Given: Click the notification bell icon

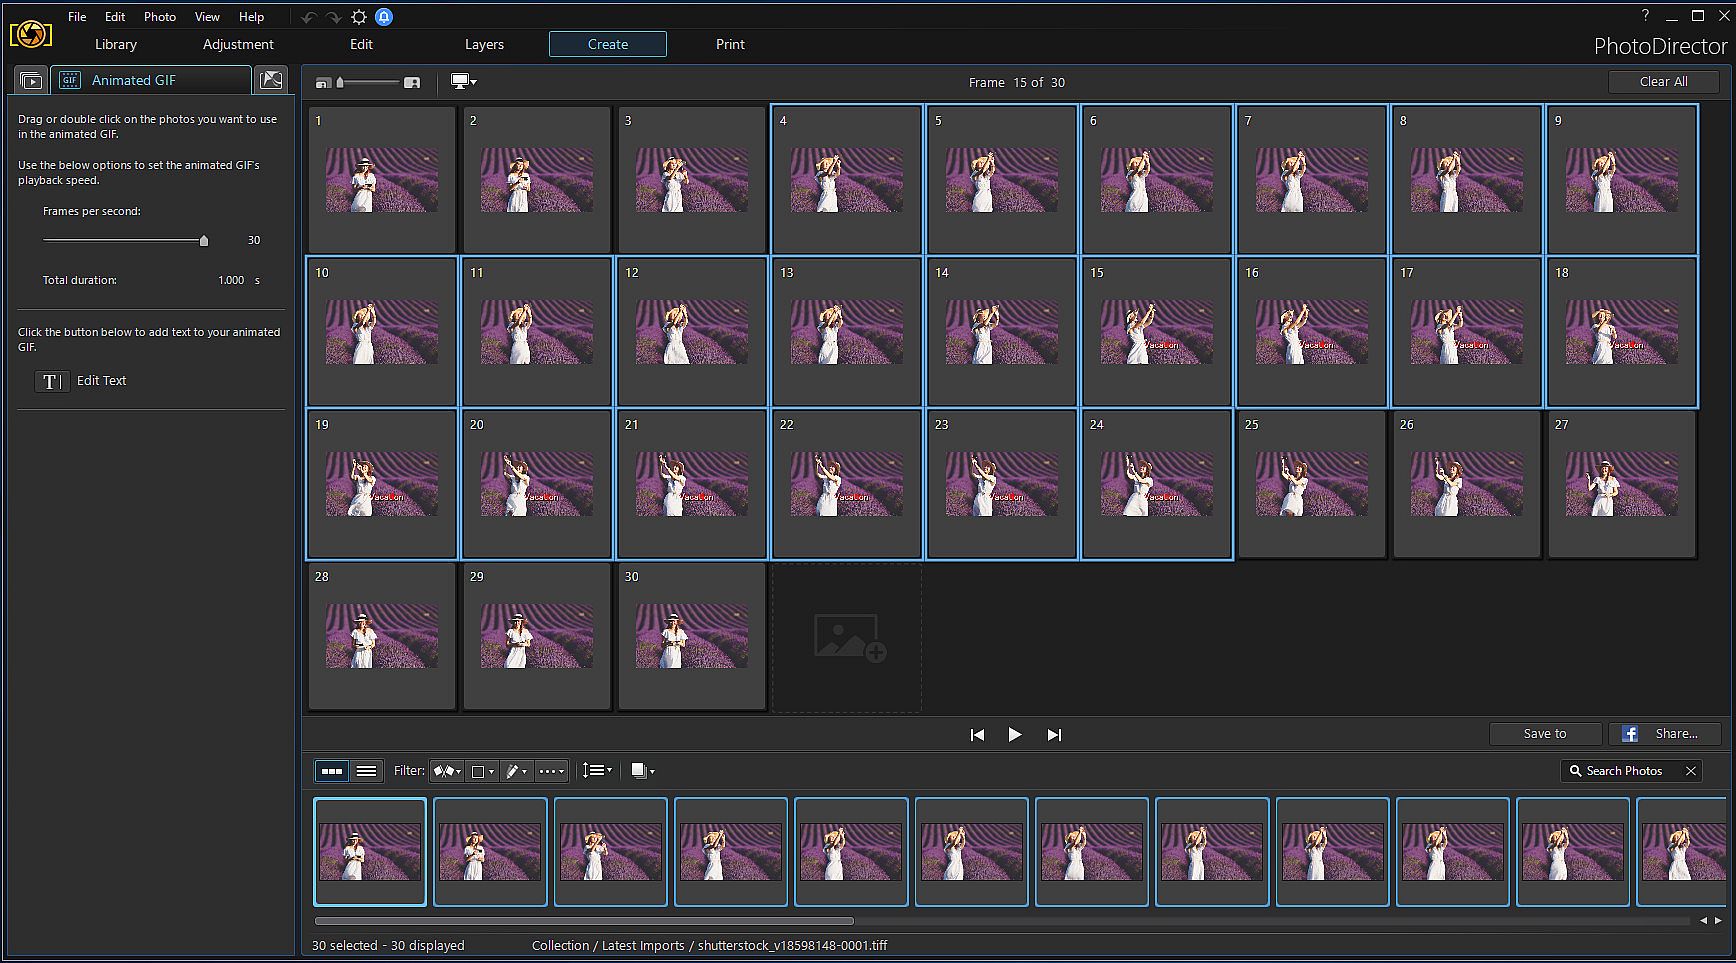Looking at the screenshot, I should coord(384,17).
